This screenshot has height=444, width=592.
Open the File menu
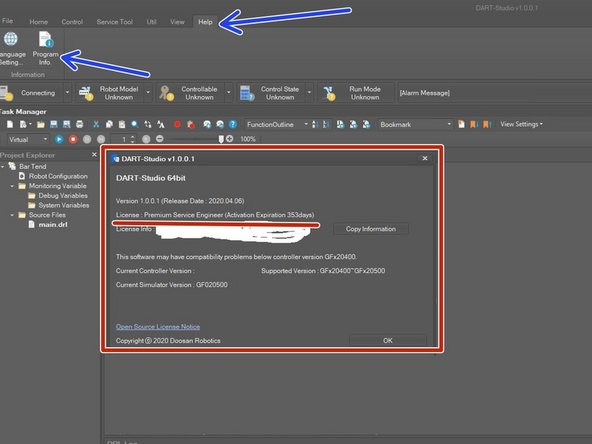pyautogui.click(x=7, y=22)
